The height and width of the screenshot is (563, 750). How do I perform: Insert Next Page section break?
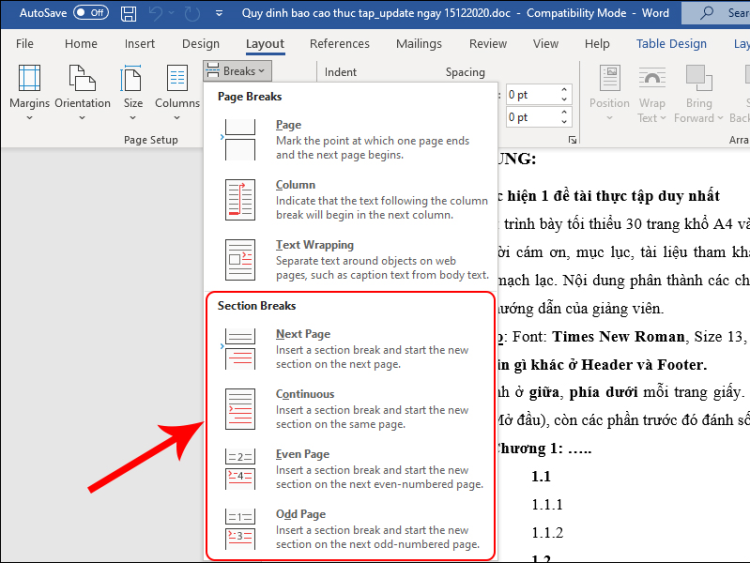point(350,349)
